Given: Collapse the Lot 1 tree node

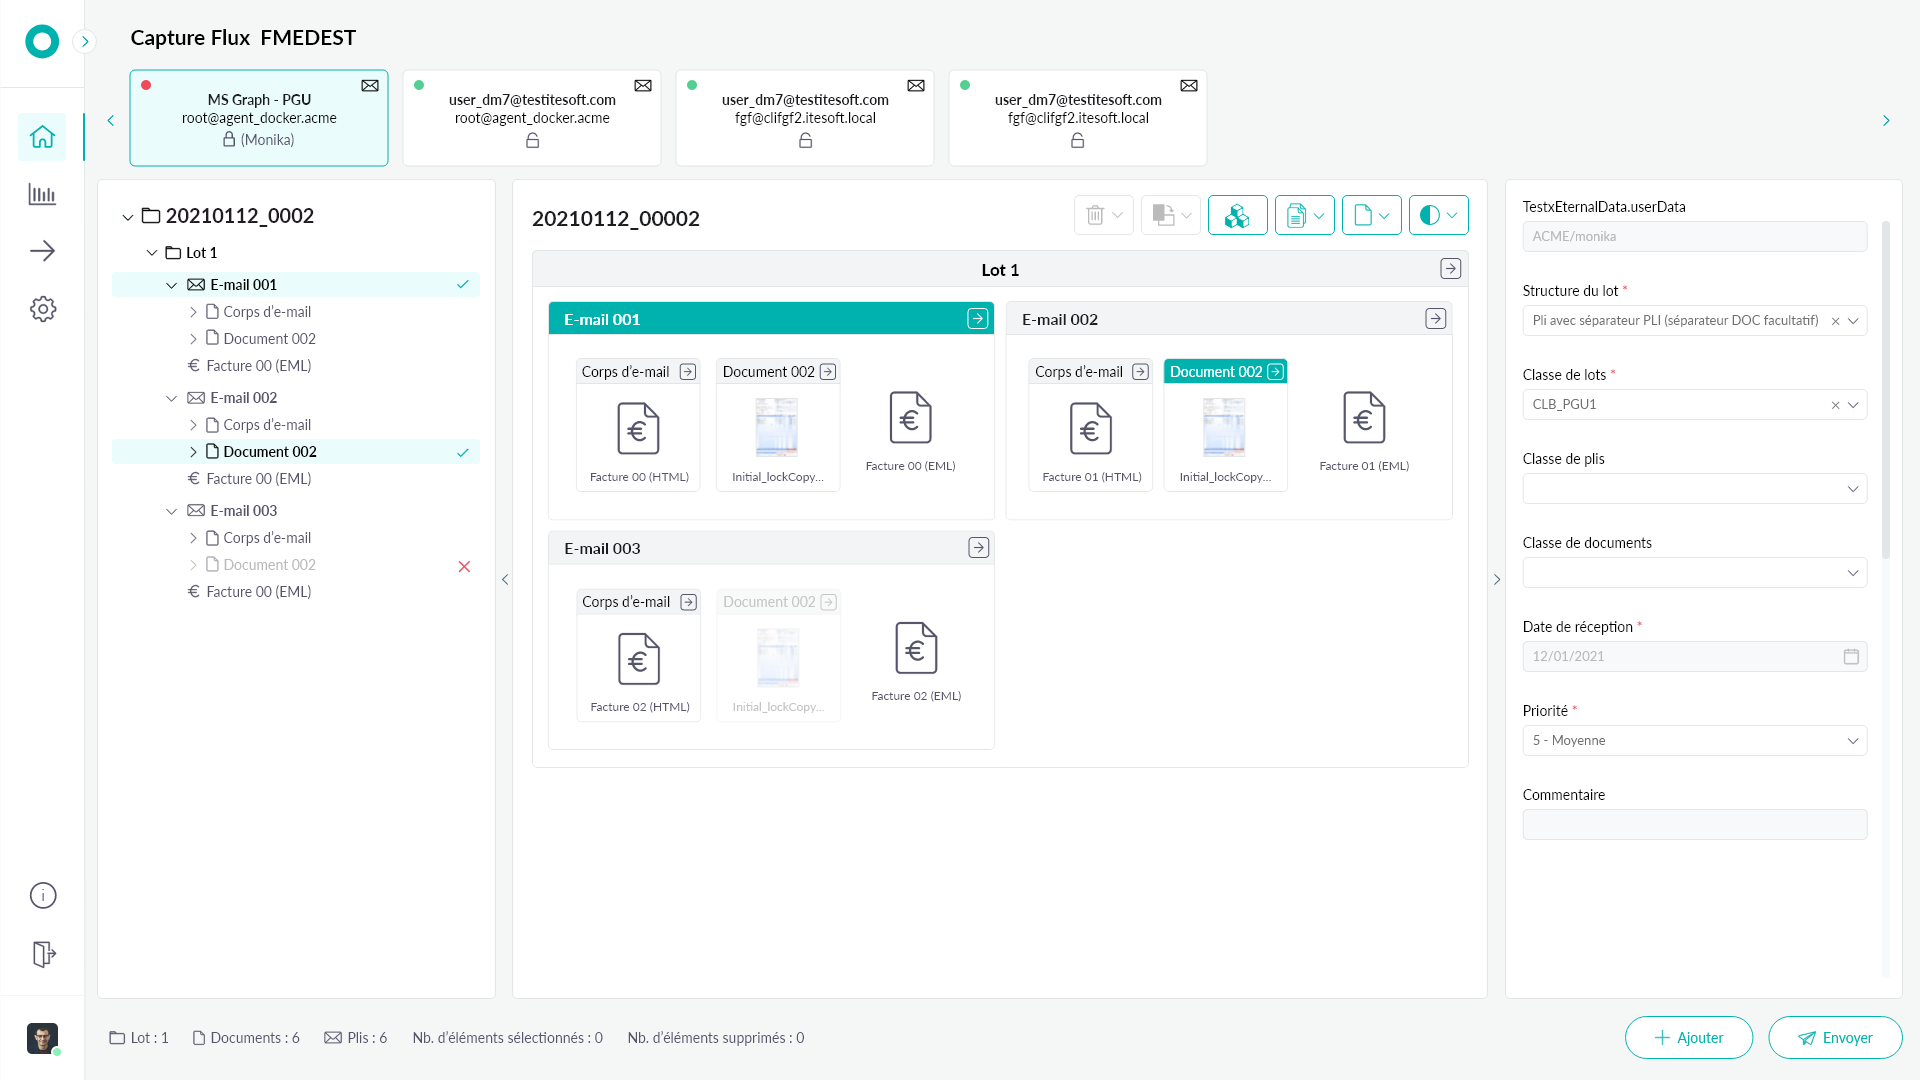Looking at the screenshot, I should point(152,253).
